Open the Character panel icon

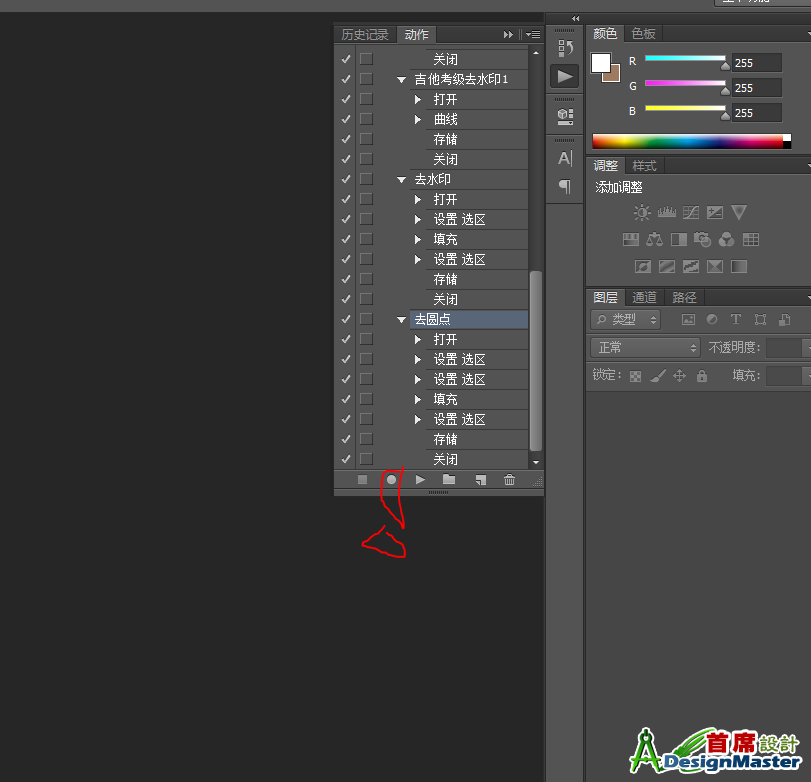(565, 158)
